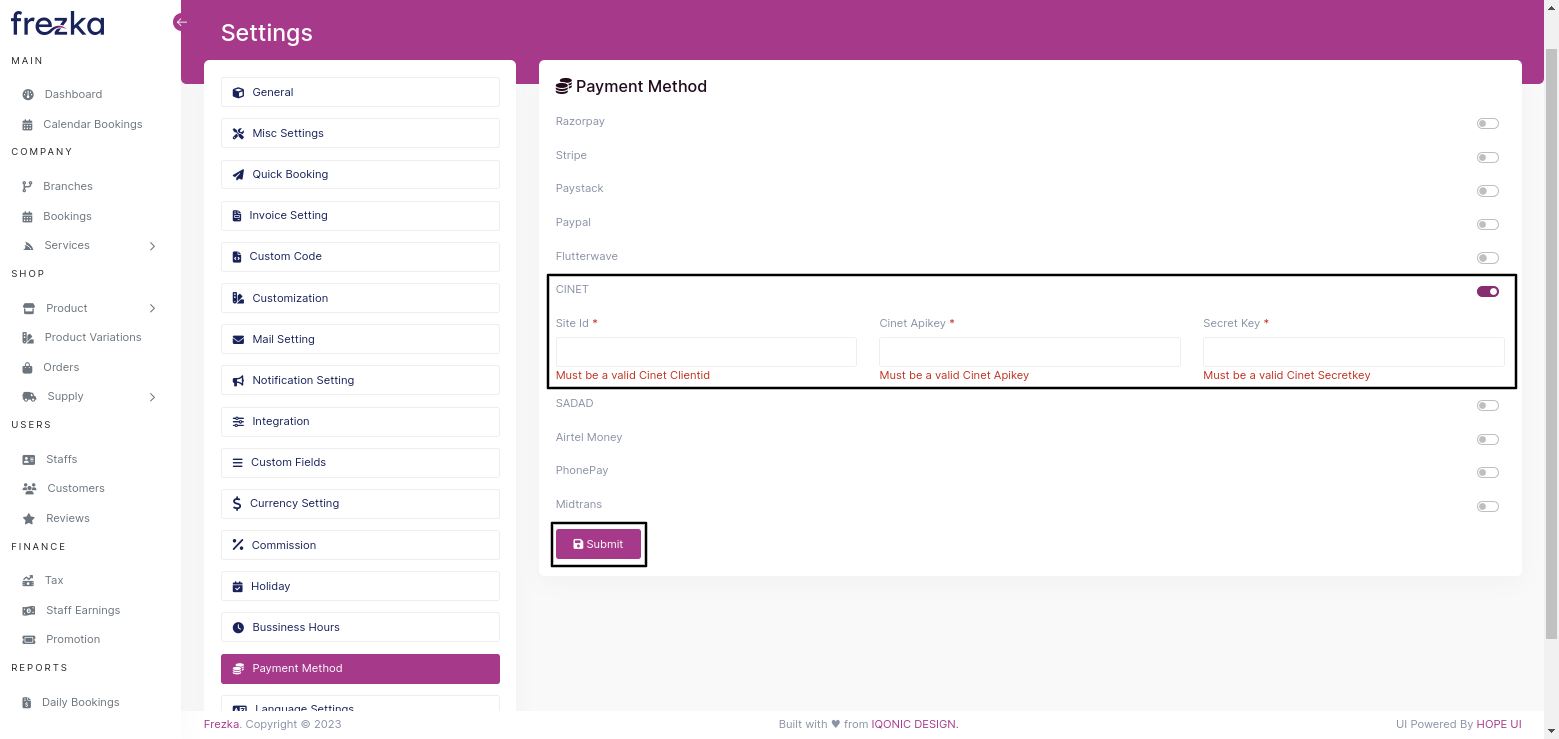1559x739 pixels.
Task: Click the Tax icon in sidebar
Action: [28, 580]
